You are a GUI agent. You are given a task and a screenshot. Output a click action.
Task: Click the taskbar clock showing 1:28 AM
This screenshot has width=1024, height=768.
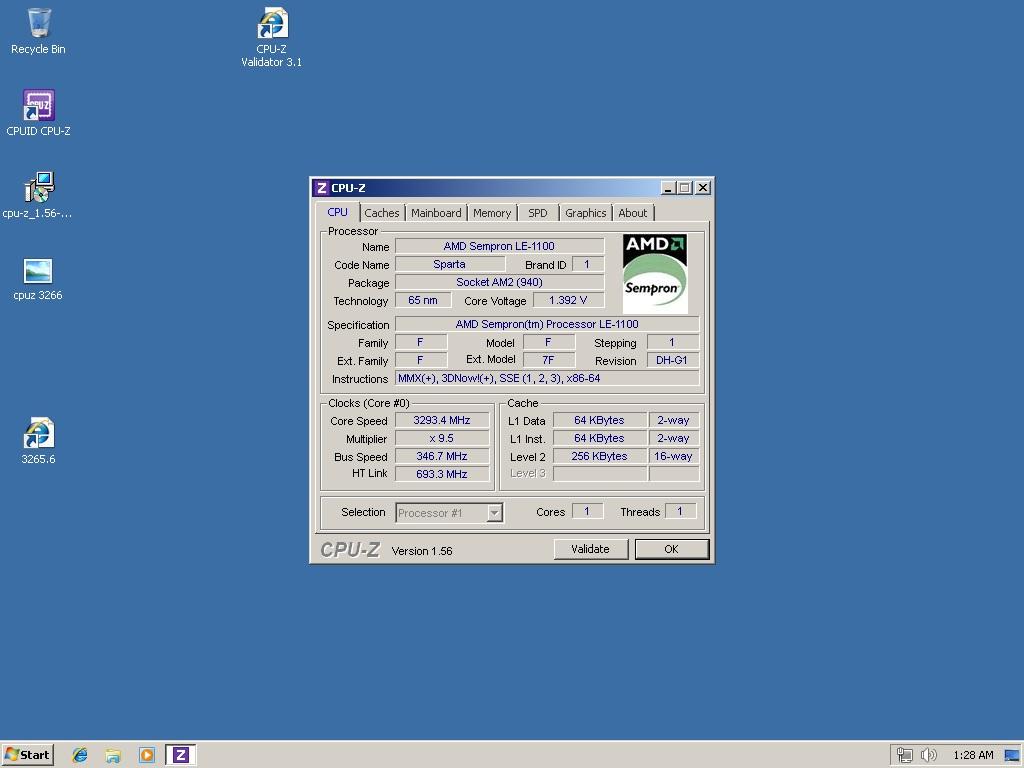pyautogui.click(x=973, y=755)
